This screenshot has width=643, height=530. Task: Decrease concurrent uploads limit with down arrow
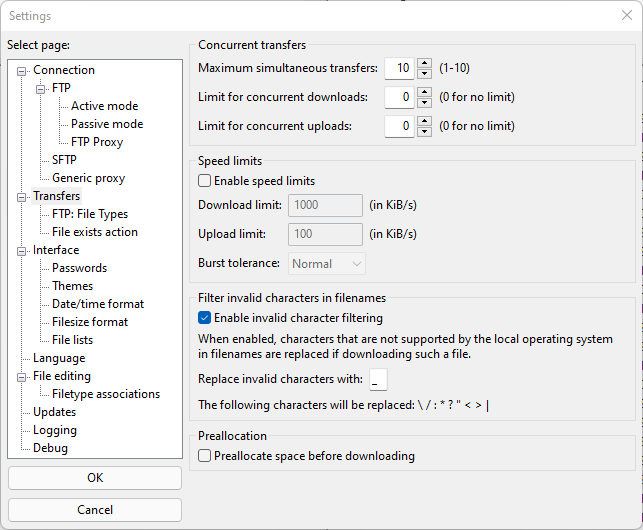point(424,132)
